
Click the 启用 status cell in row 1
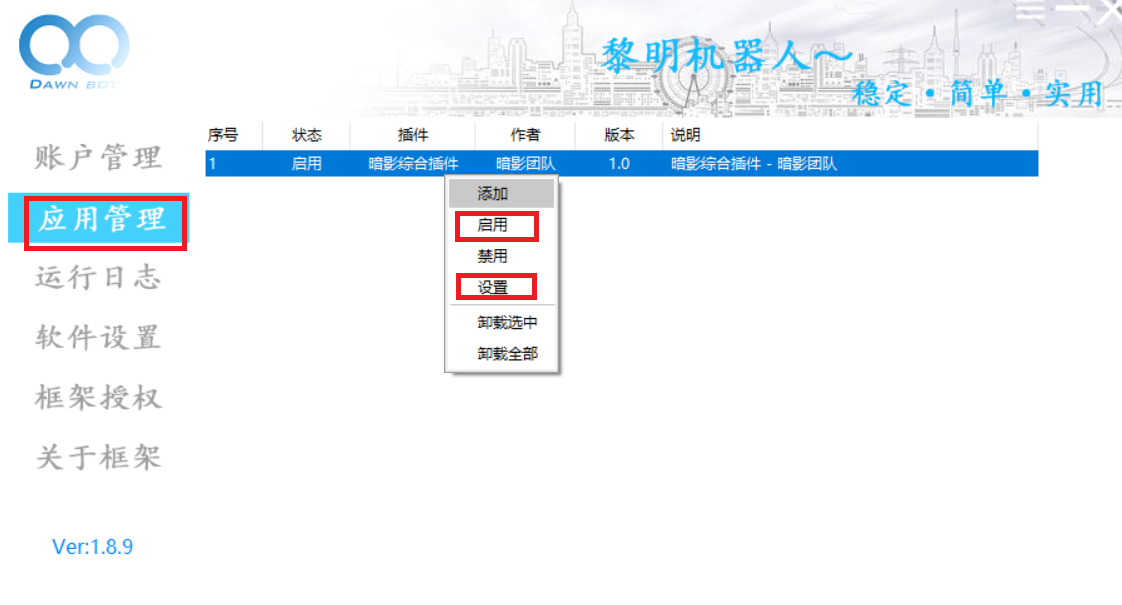tap(306, 163)
